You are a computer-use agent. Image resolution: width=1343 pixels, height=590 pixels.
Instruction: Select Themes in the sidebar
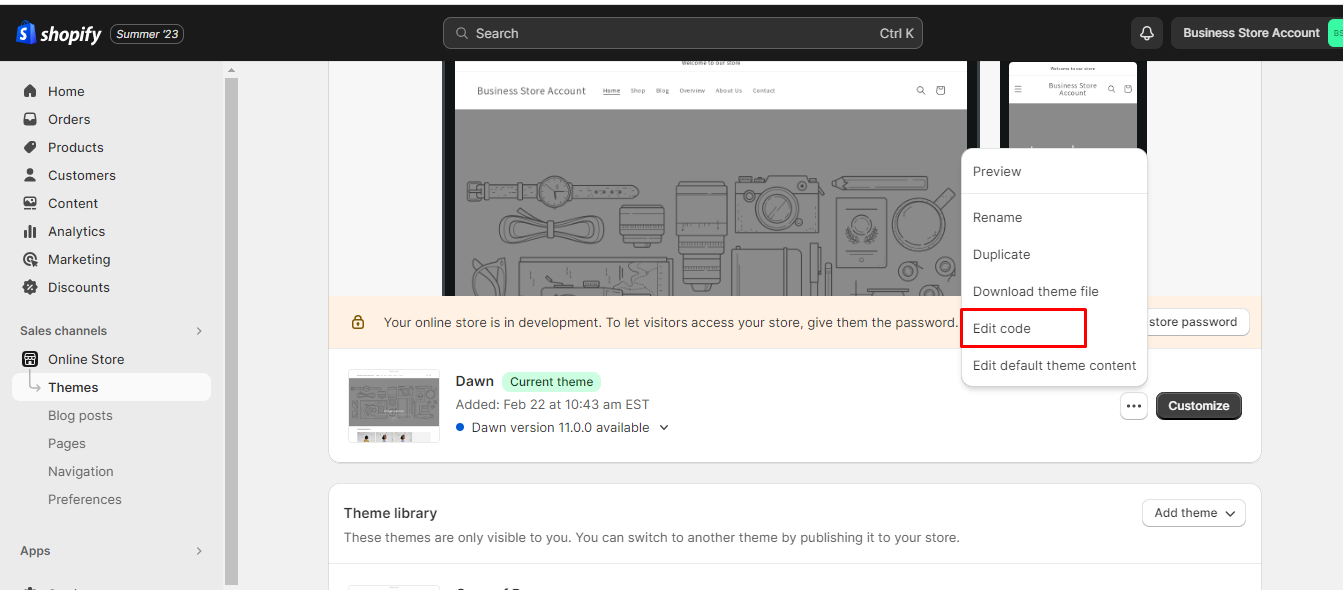[x=111, y=387]
